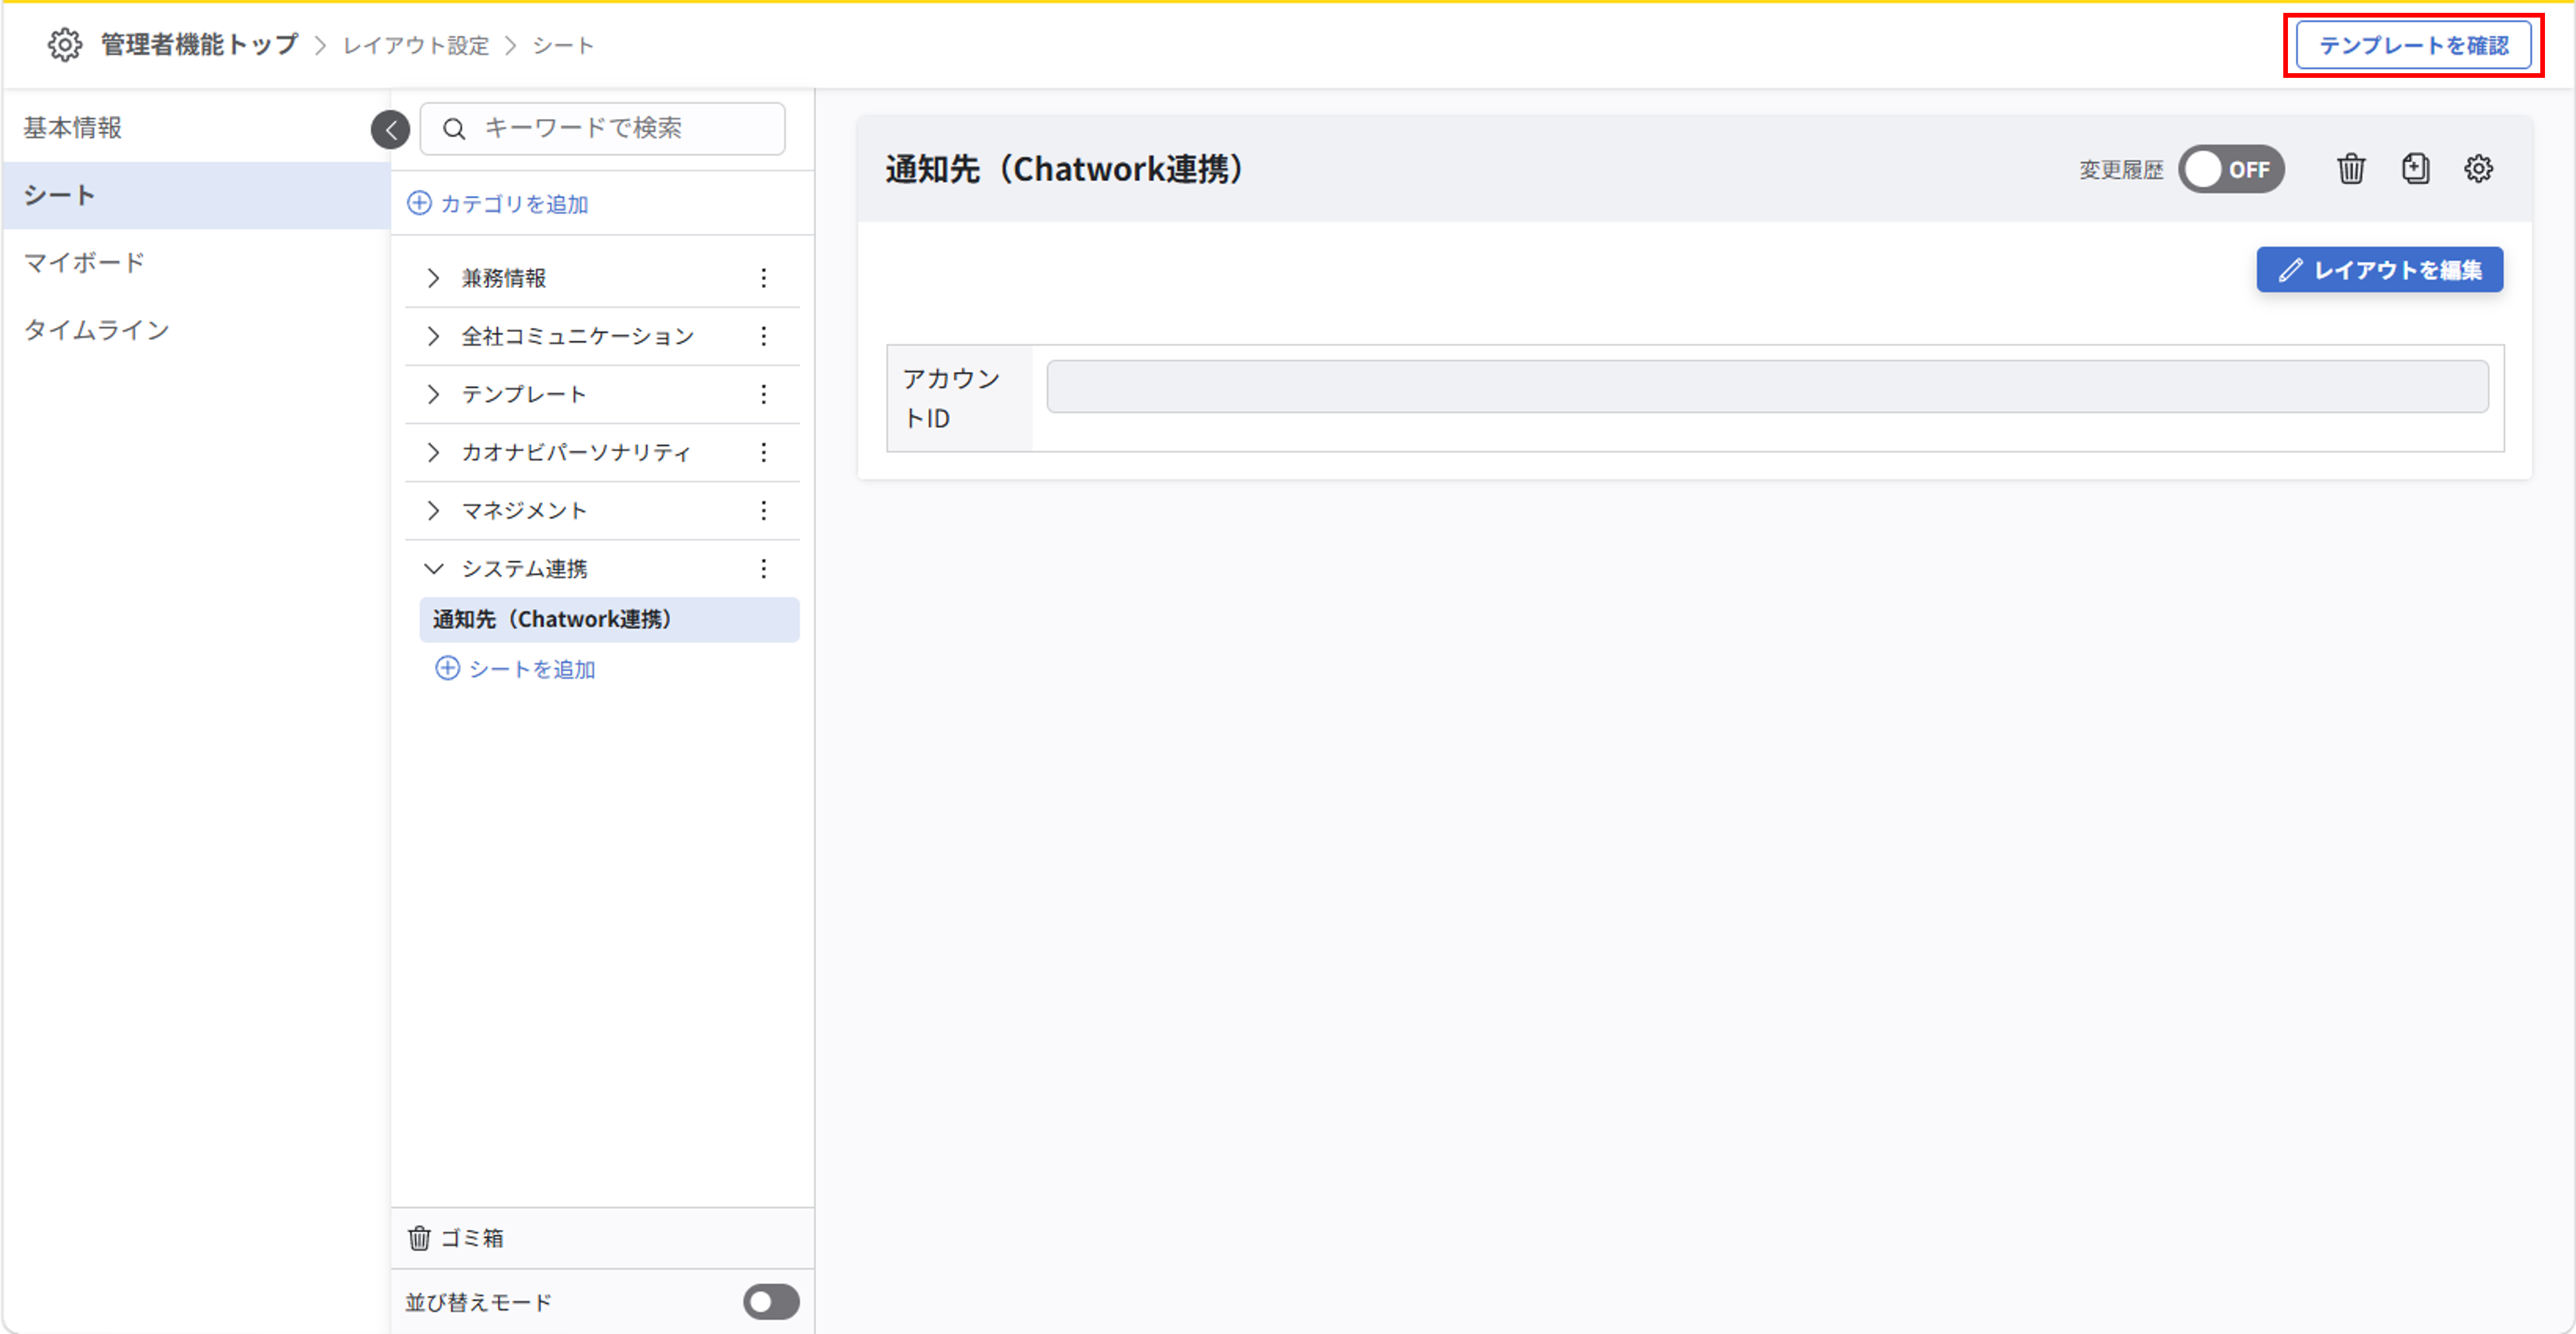
Task: Enable 並び替えモード switch
Action: 771,1301
